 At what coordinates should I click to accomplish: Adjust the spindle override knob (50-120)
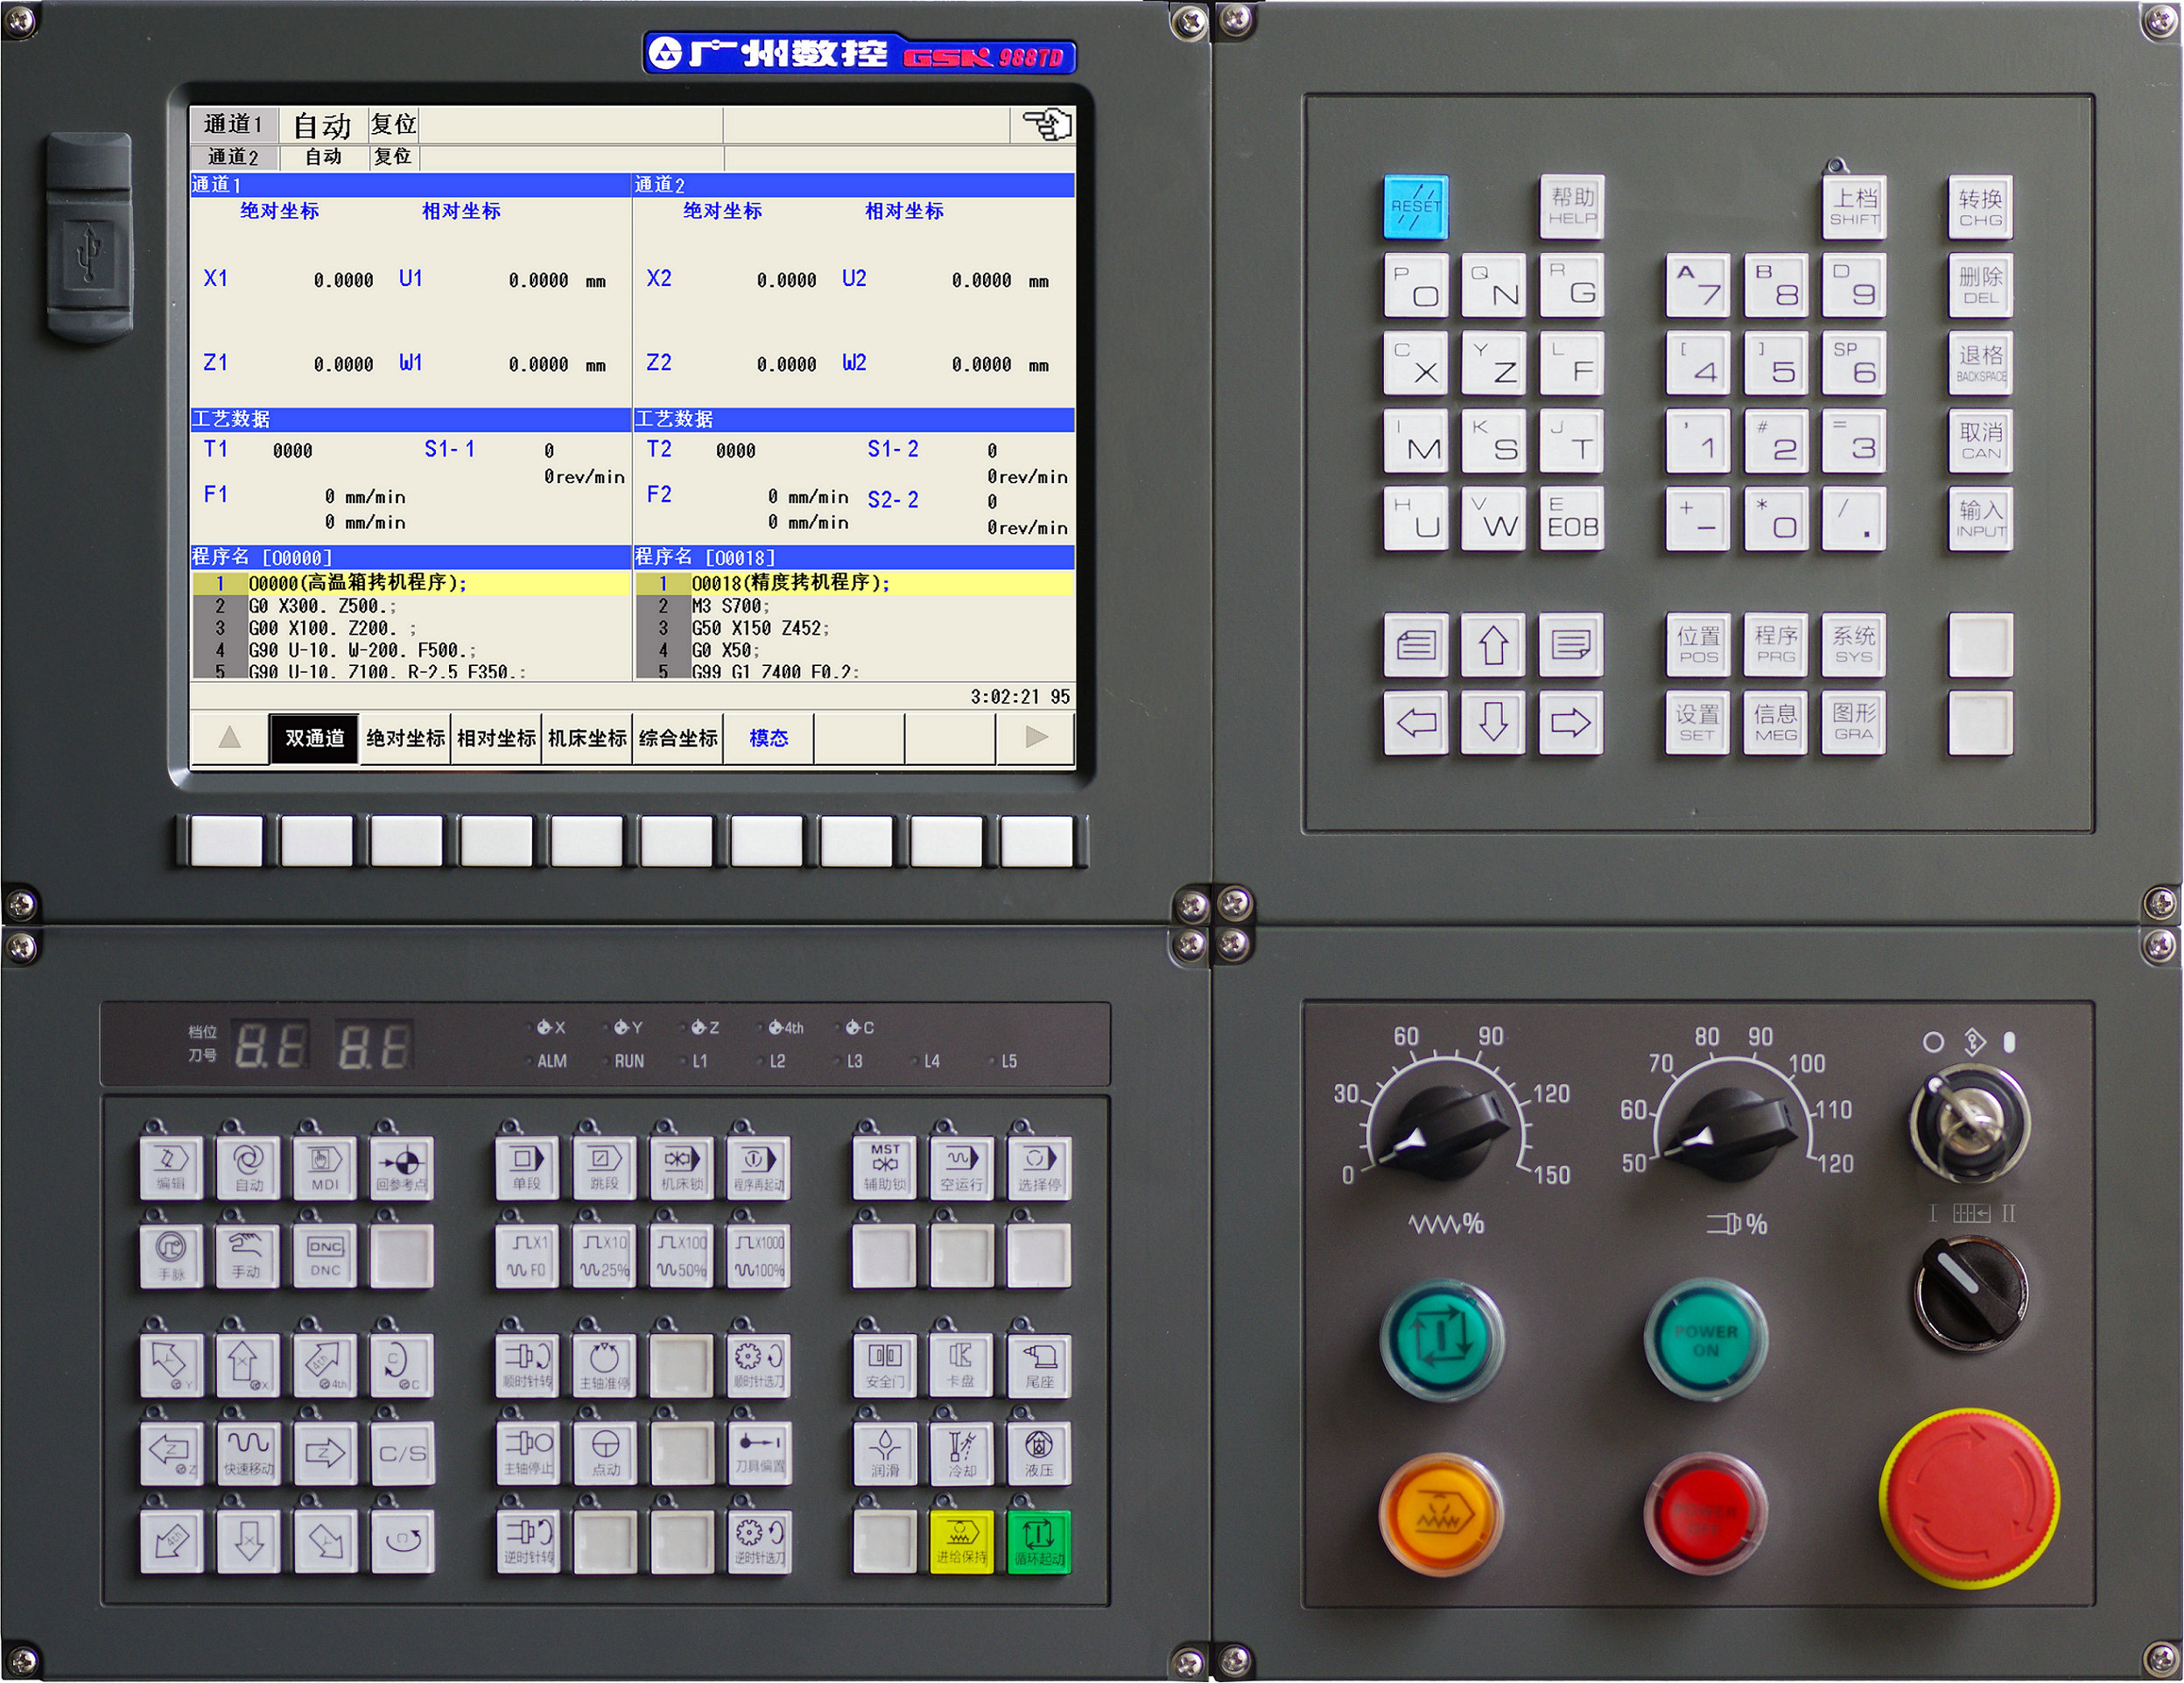tap(1733, 1133)
